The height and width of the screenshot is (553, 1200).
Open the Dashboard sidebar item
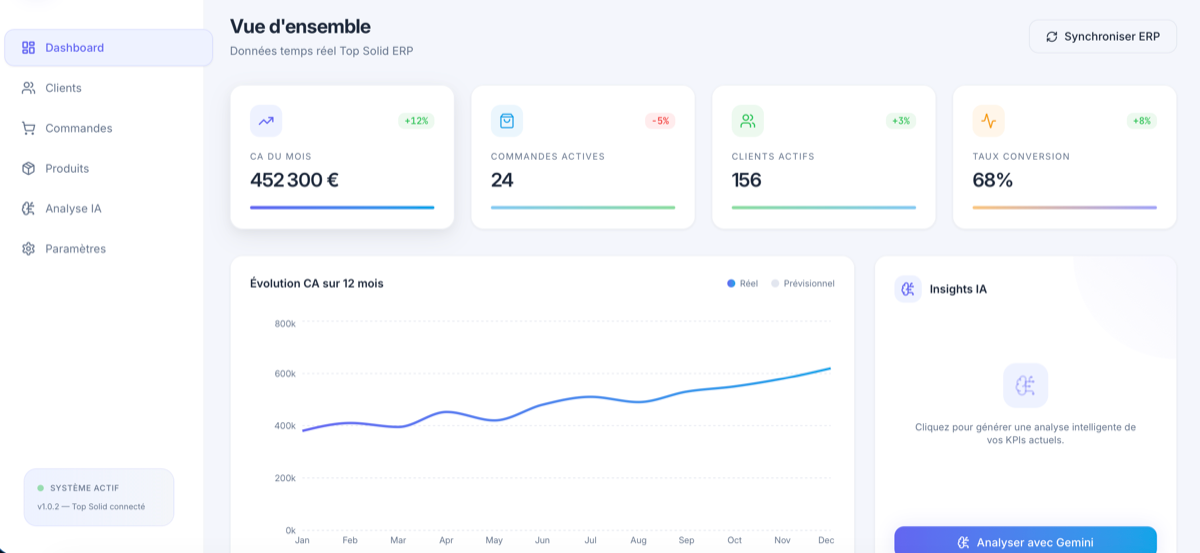[x=108, y=48]
